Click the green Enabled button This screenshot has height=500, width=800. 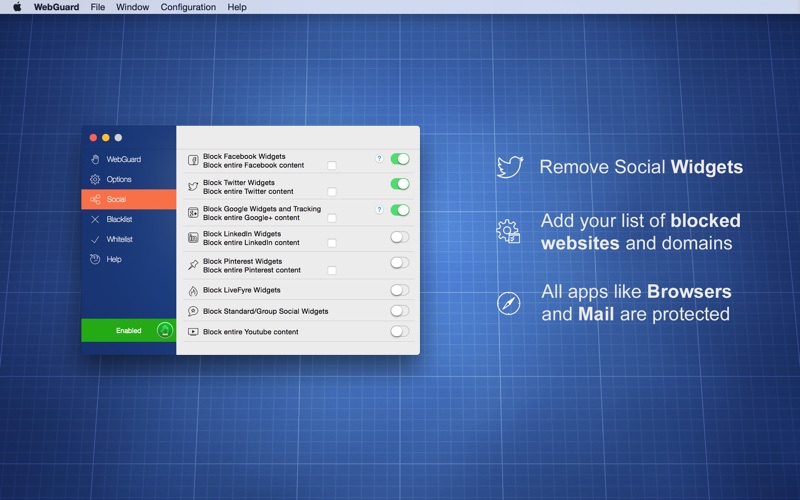pyautogui.click(x=129, y=331)
